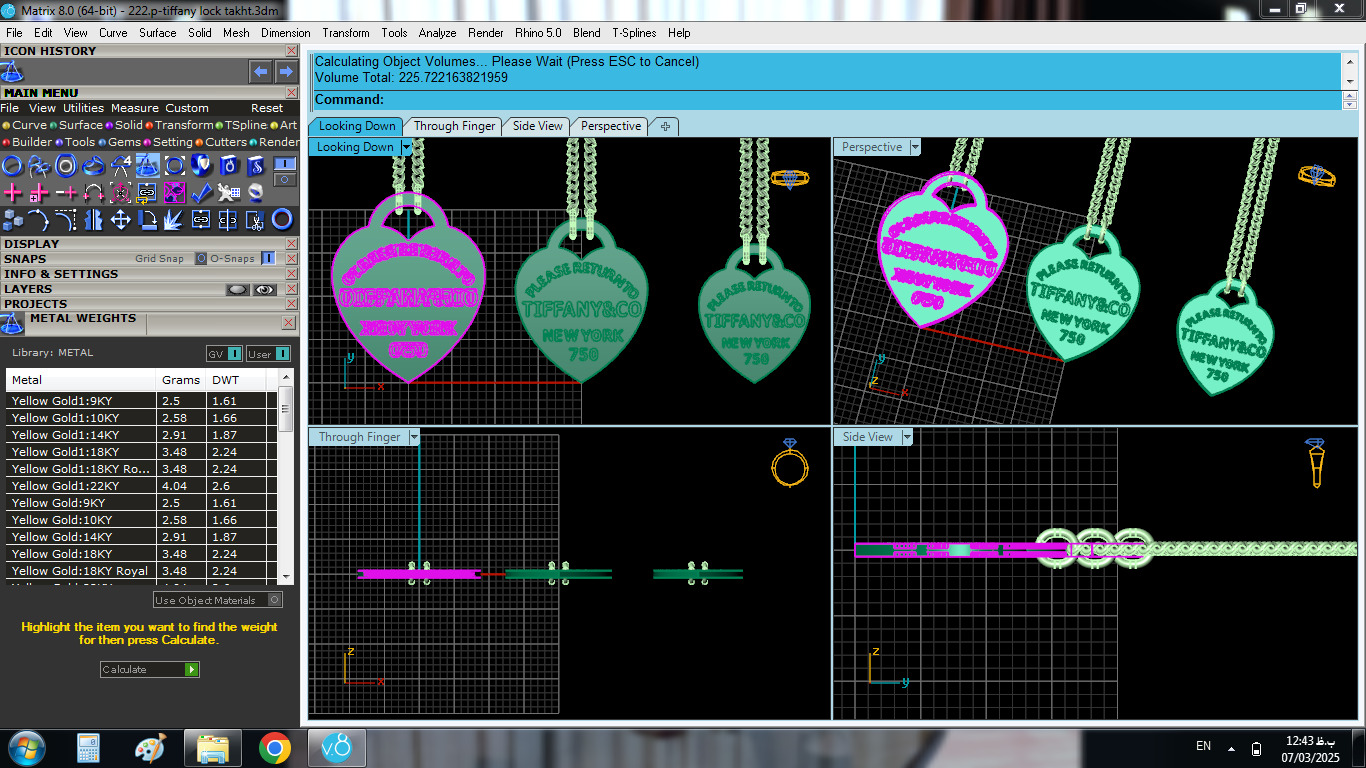The width and height of the screenshot is (1366, 768).
Task: Select the pink plus with small box icon
Action: [39, 192]
